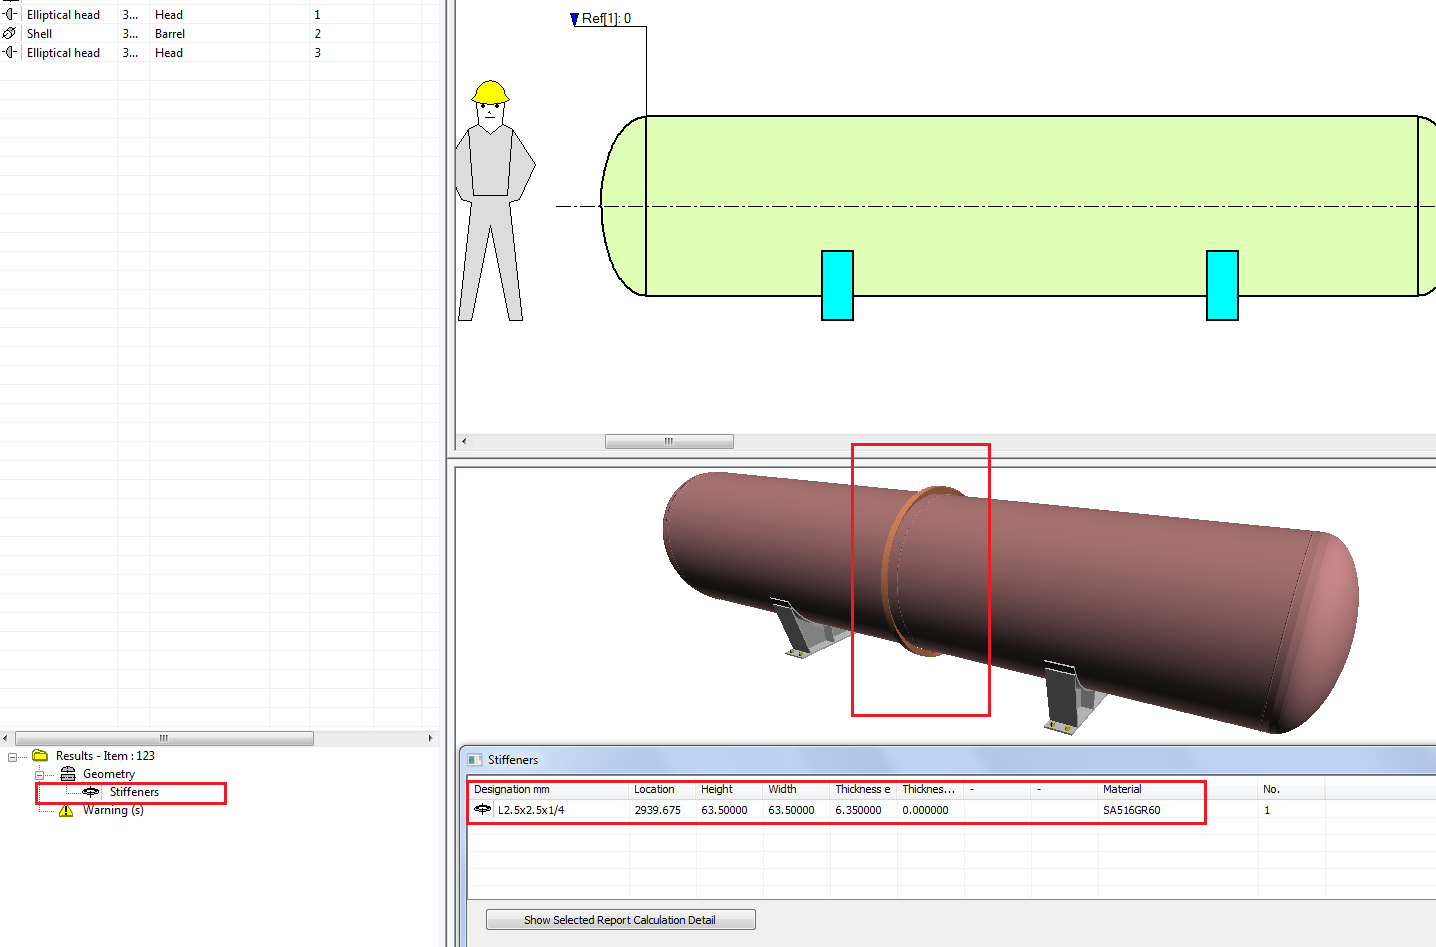Collapse the Results - Item : 123 node

point(12,757)
